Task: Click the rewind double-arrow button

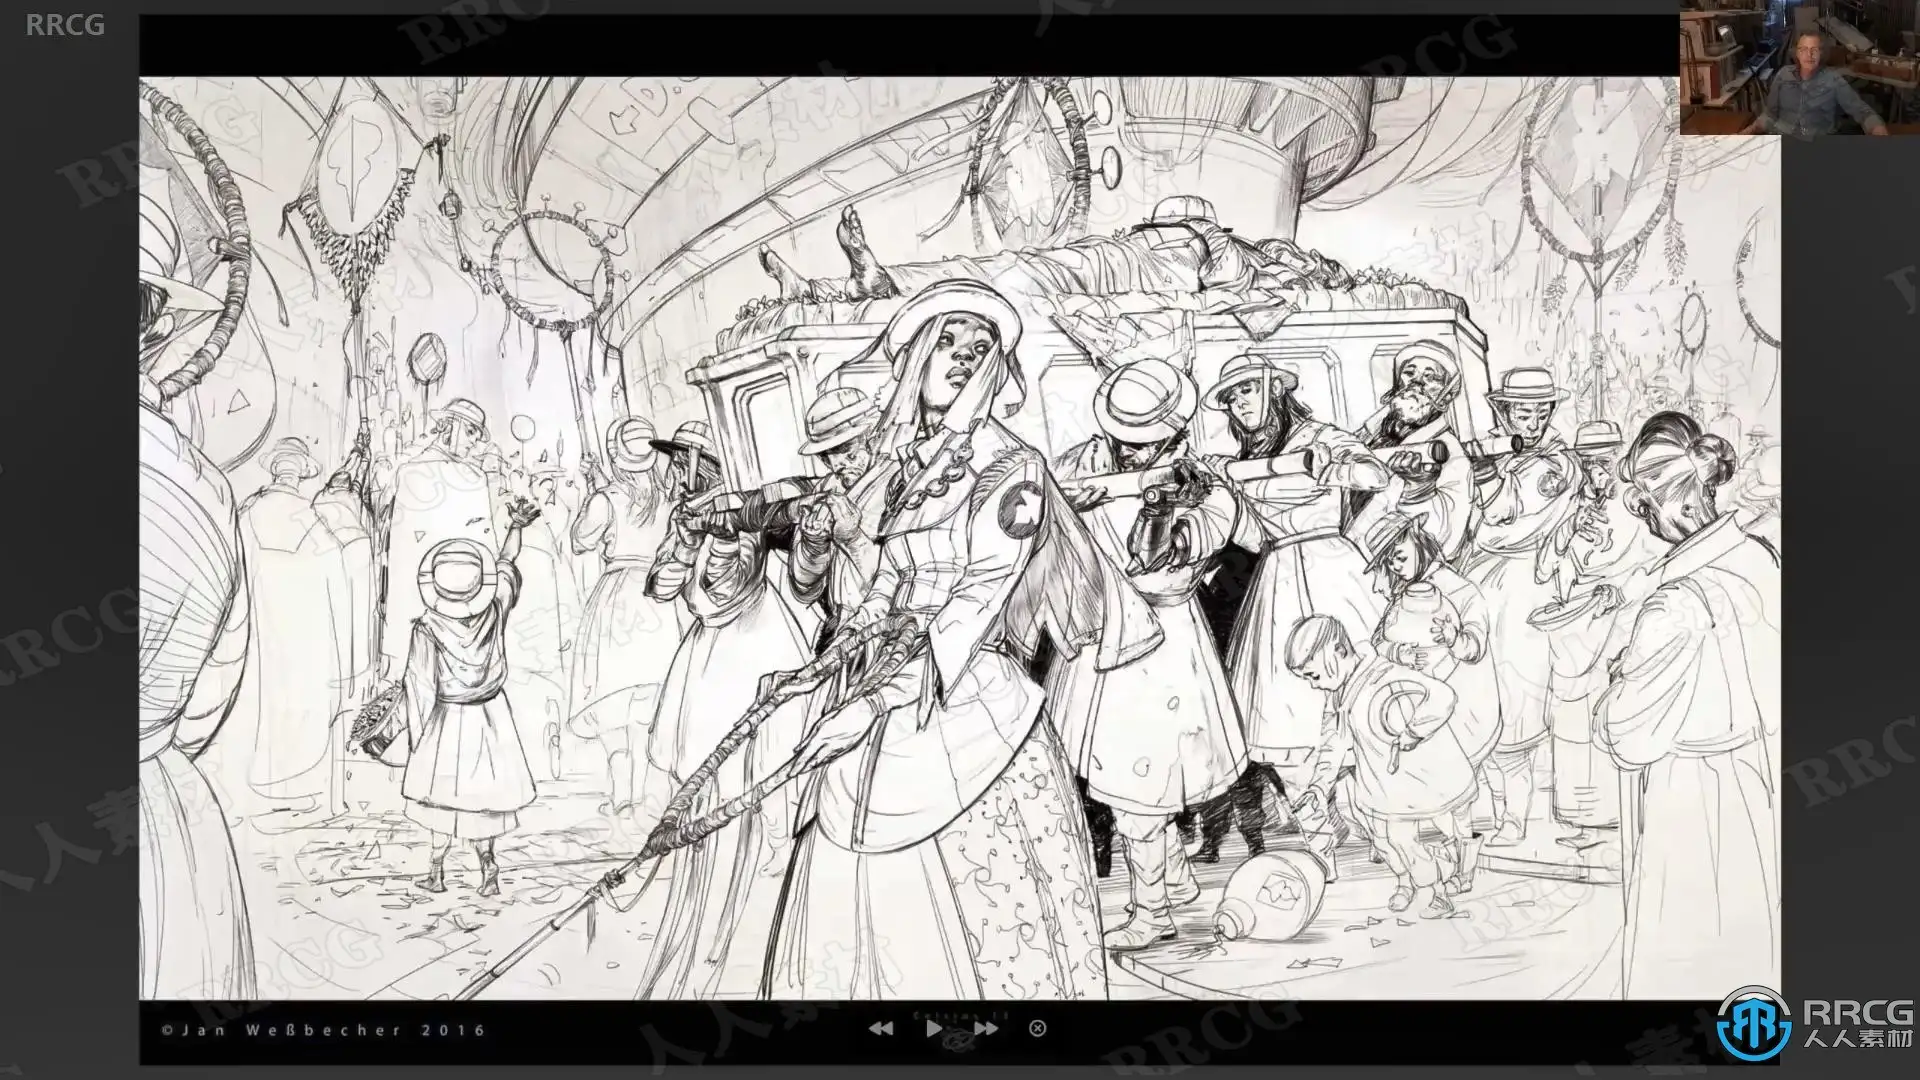Action: [880, 1029]
